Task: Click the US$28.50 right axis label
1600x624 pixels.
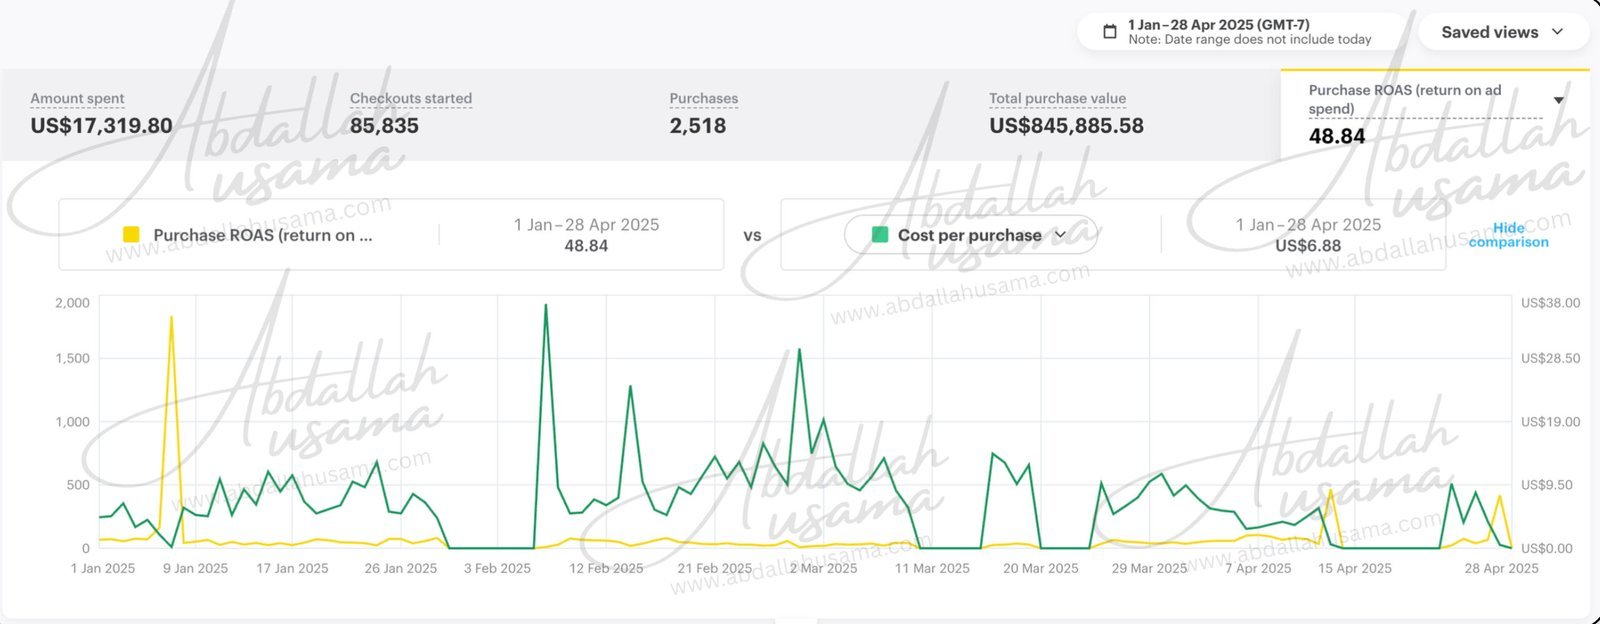Action: pyautogui.click(x=1550, y=358)
